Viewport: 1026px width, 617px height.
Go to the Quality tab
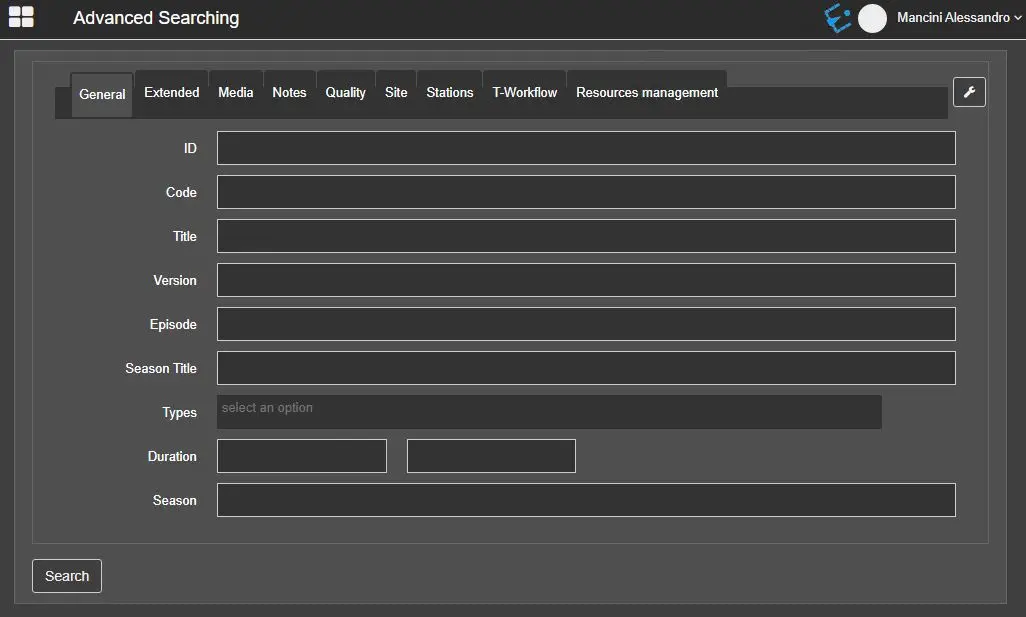point(345,92)
